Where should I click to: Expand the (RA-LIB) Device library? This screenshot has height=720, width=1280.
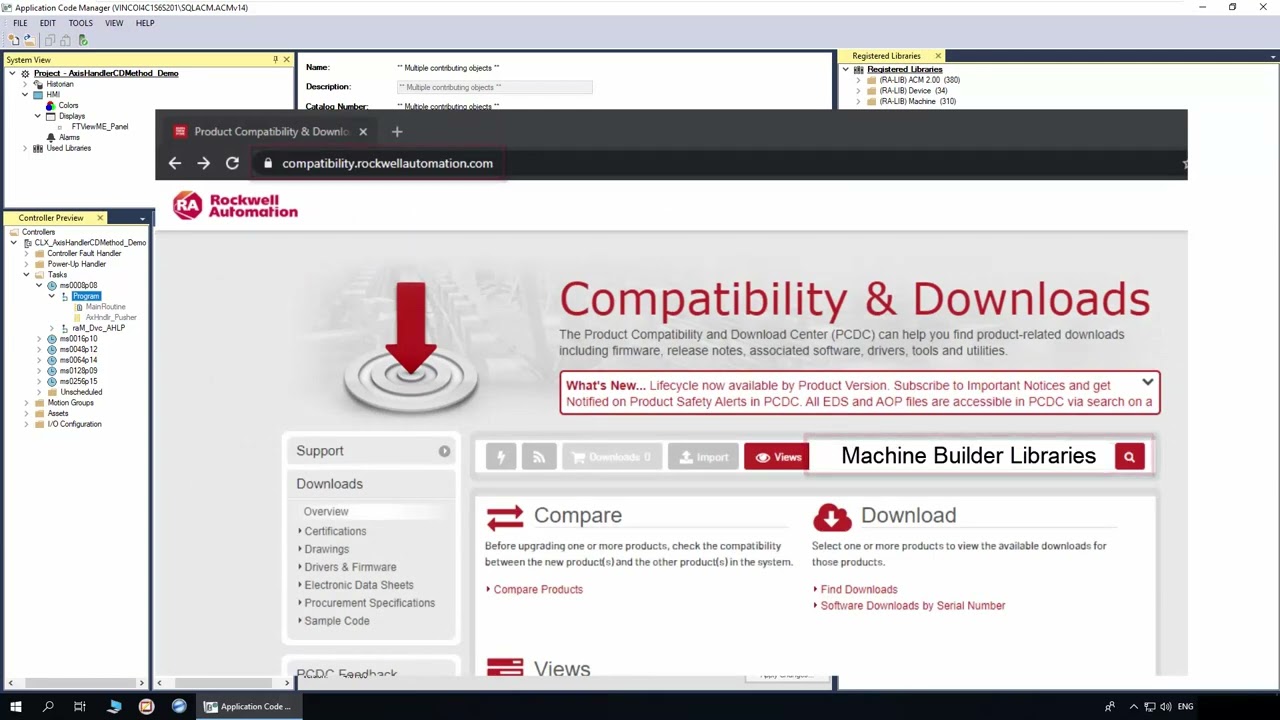click(x=858, y=91)
